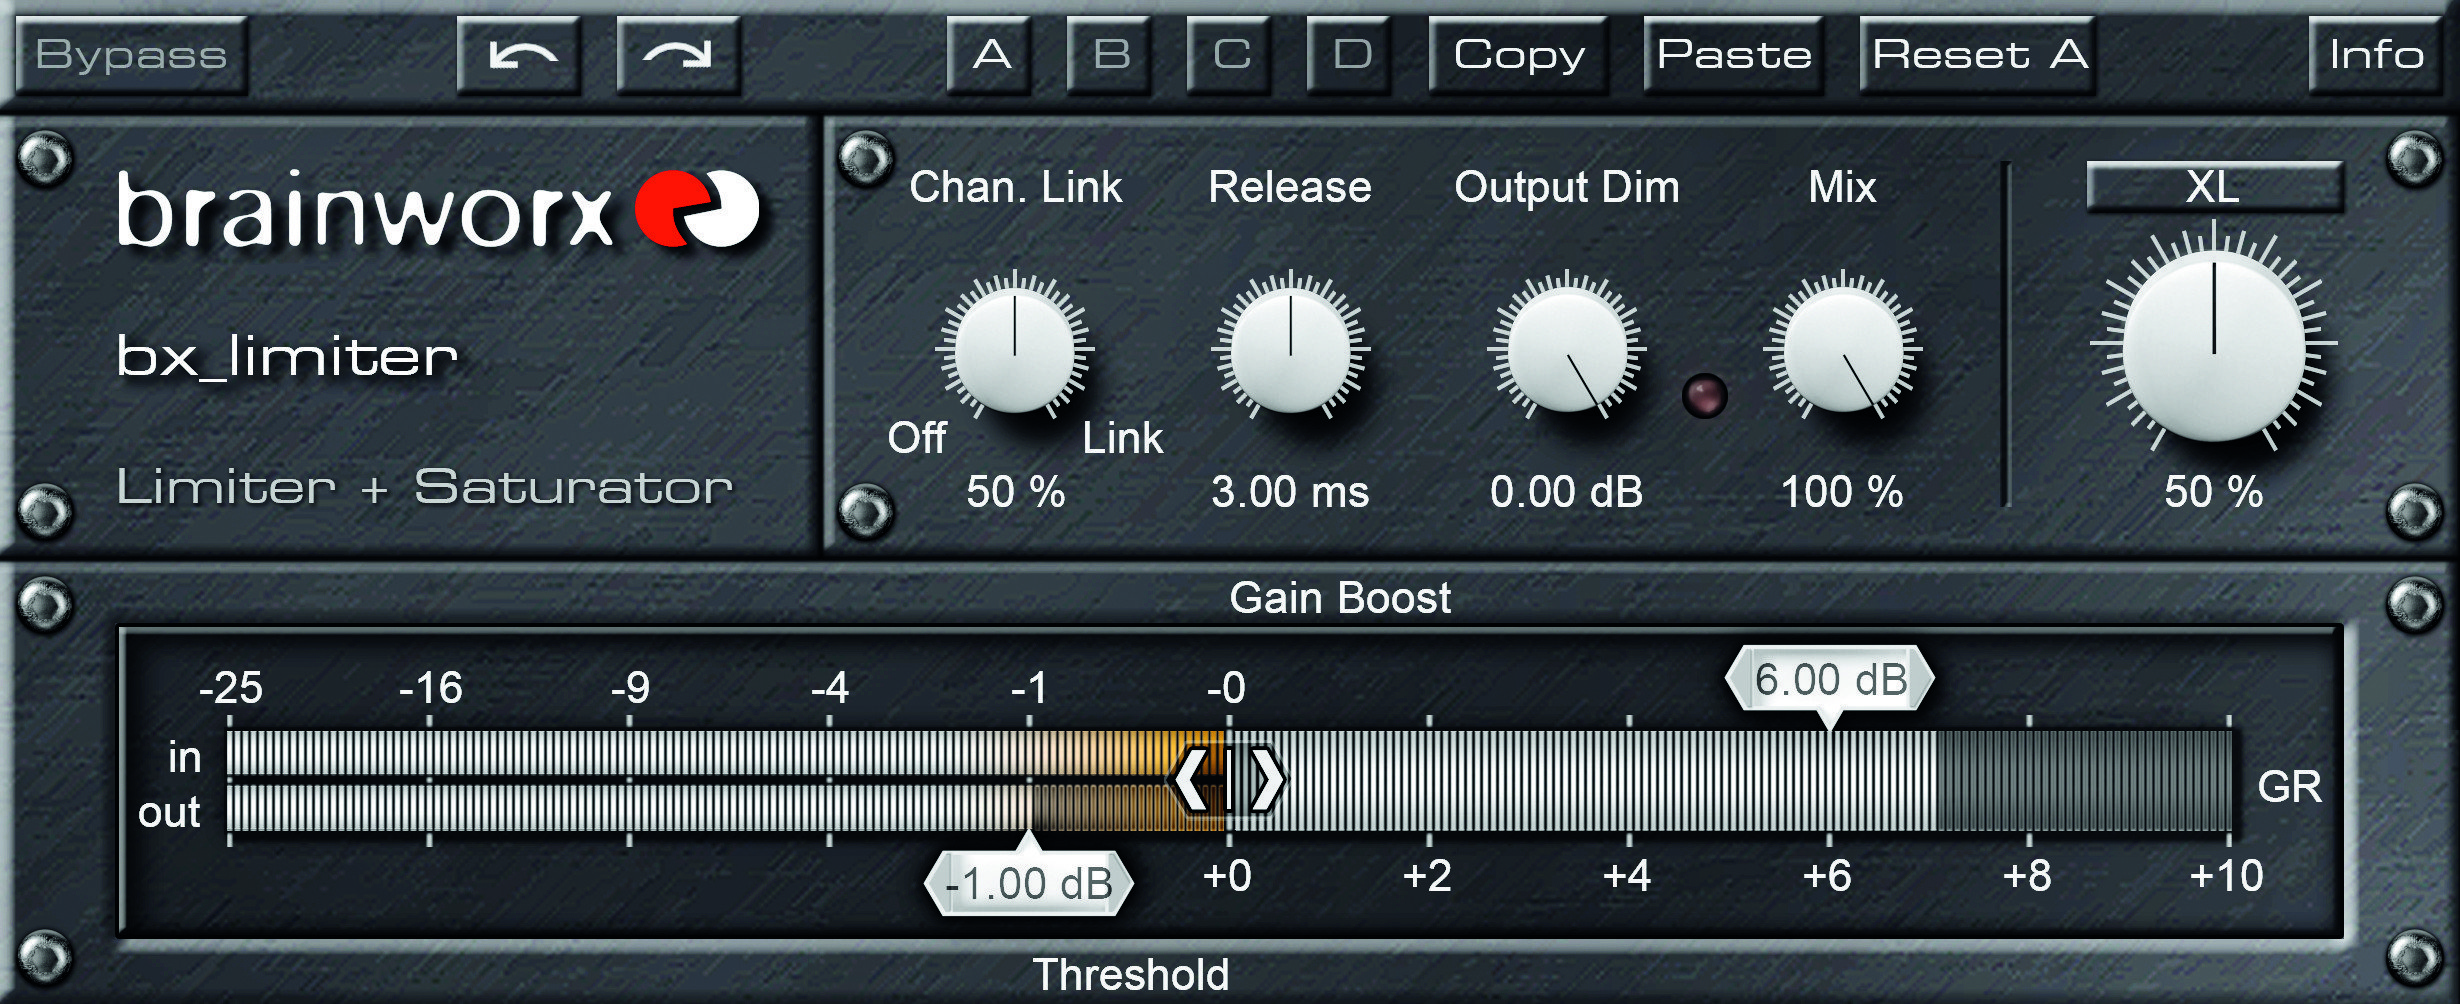Select preset slot A
Screen dimensions: 2460x1004
(990, 55)
